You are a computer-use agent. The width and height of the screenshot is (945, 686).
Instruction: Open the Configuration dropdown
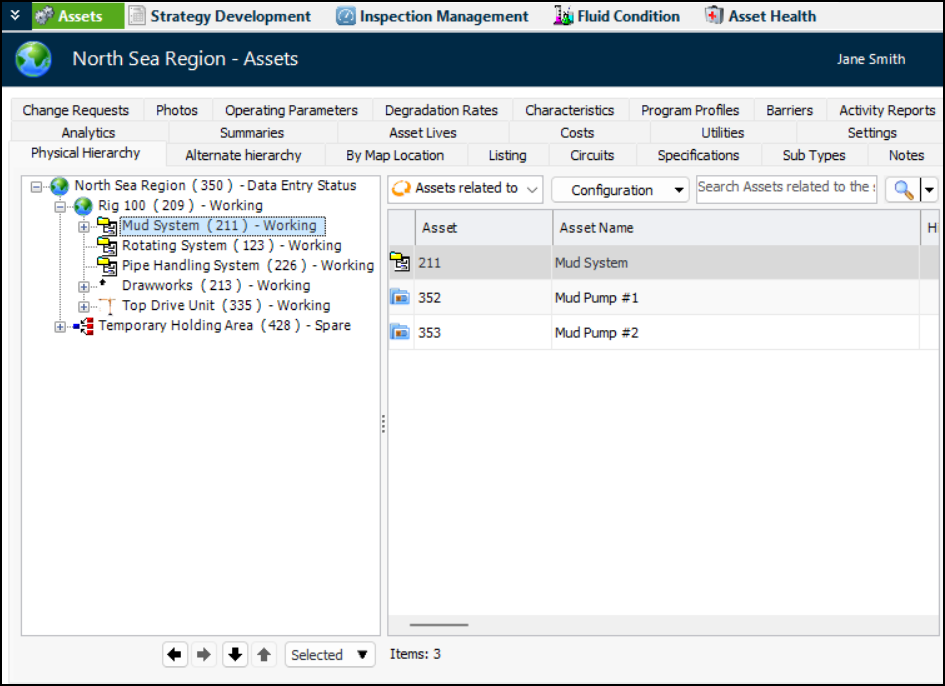[620, 190]
